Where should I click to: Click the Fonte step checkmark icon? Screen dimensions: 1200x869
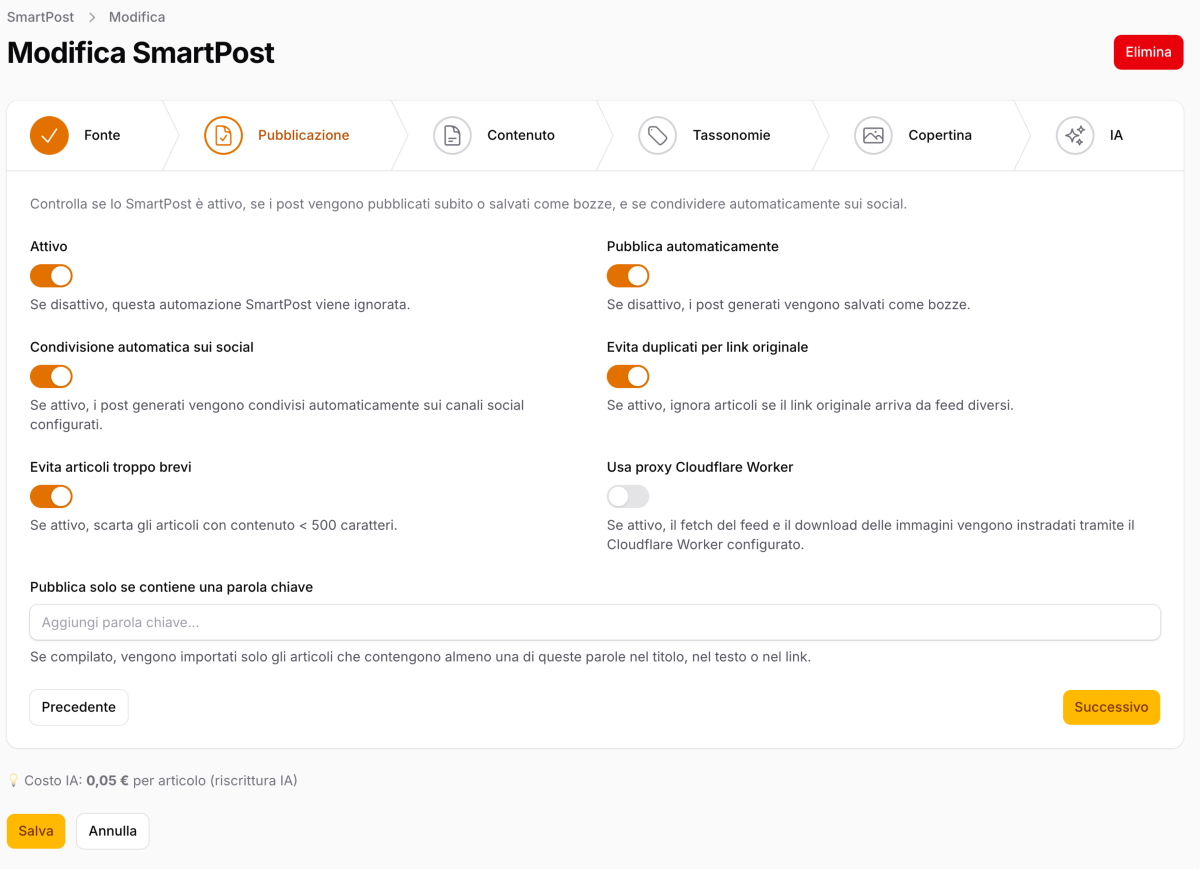point(49,135)
